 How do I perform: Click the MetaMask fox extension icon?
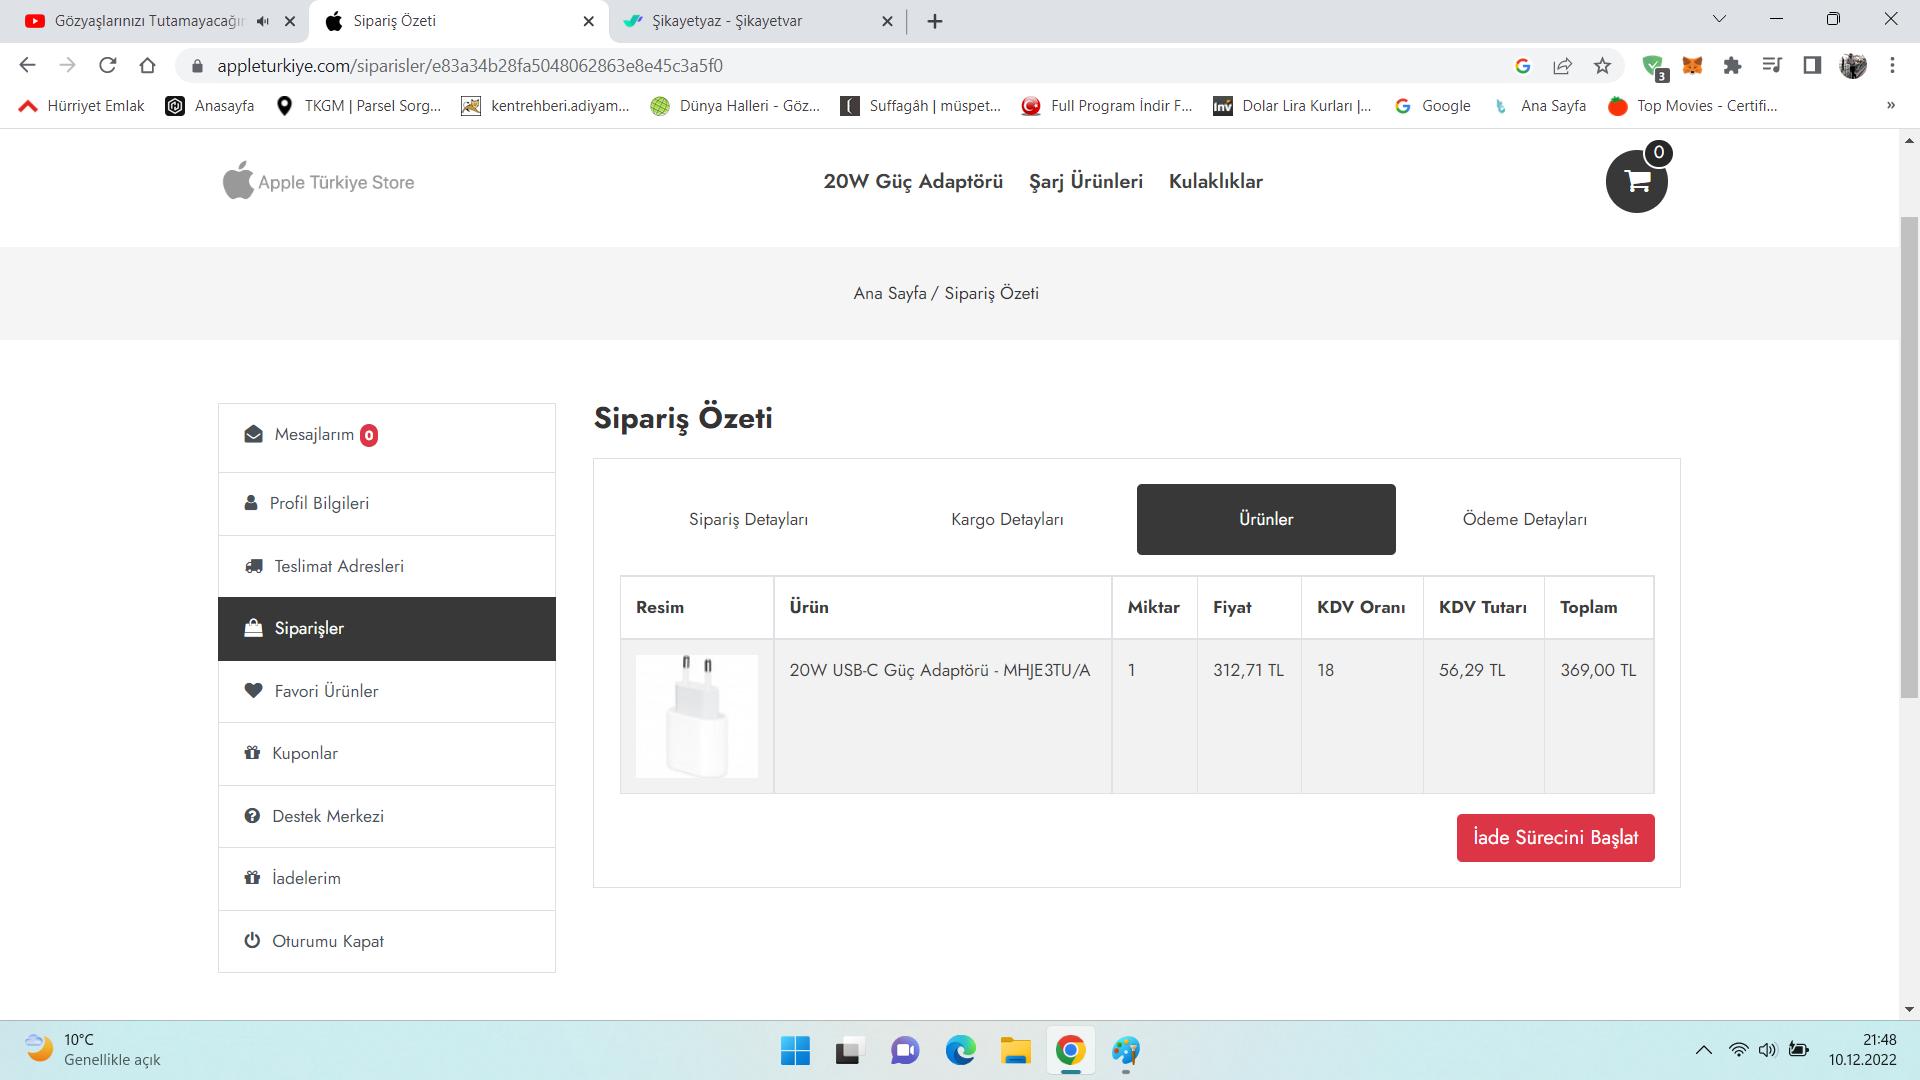(1692, 66)
